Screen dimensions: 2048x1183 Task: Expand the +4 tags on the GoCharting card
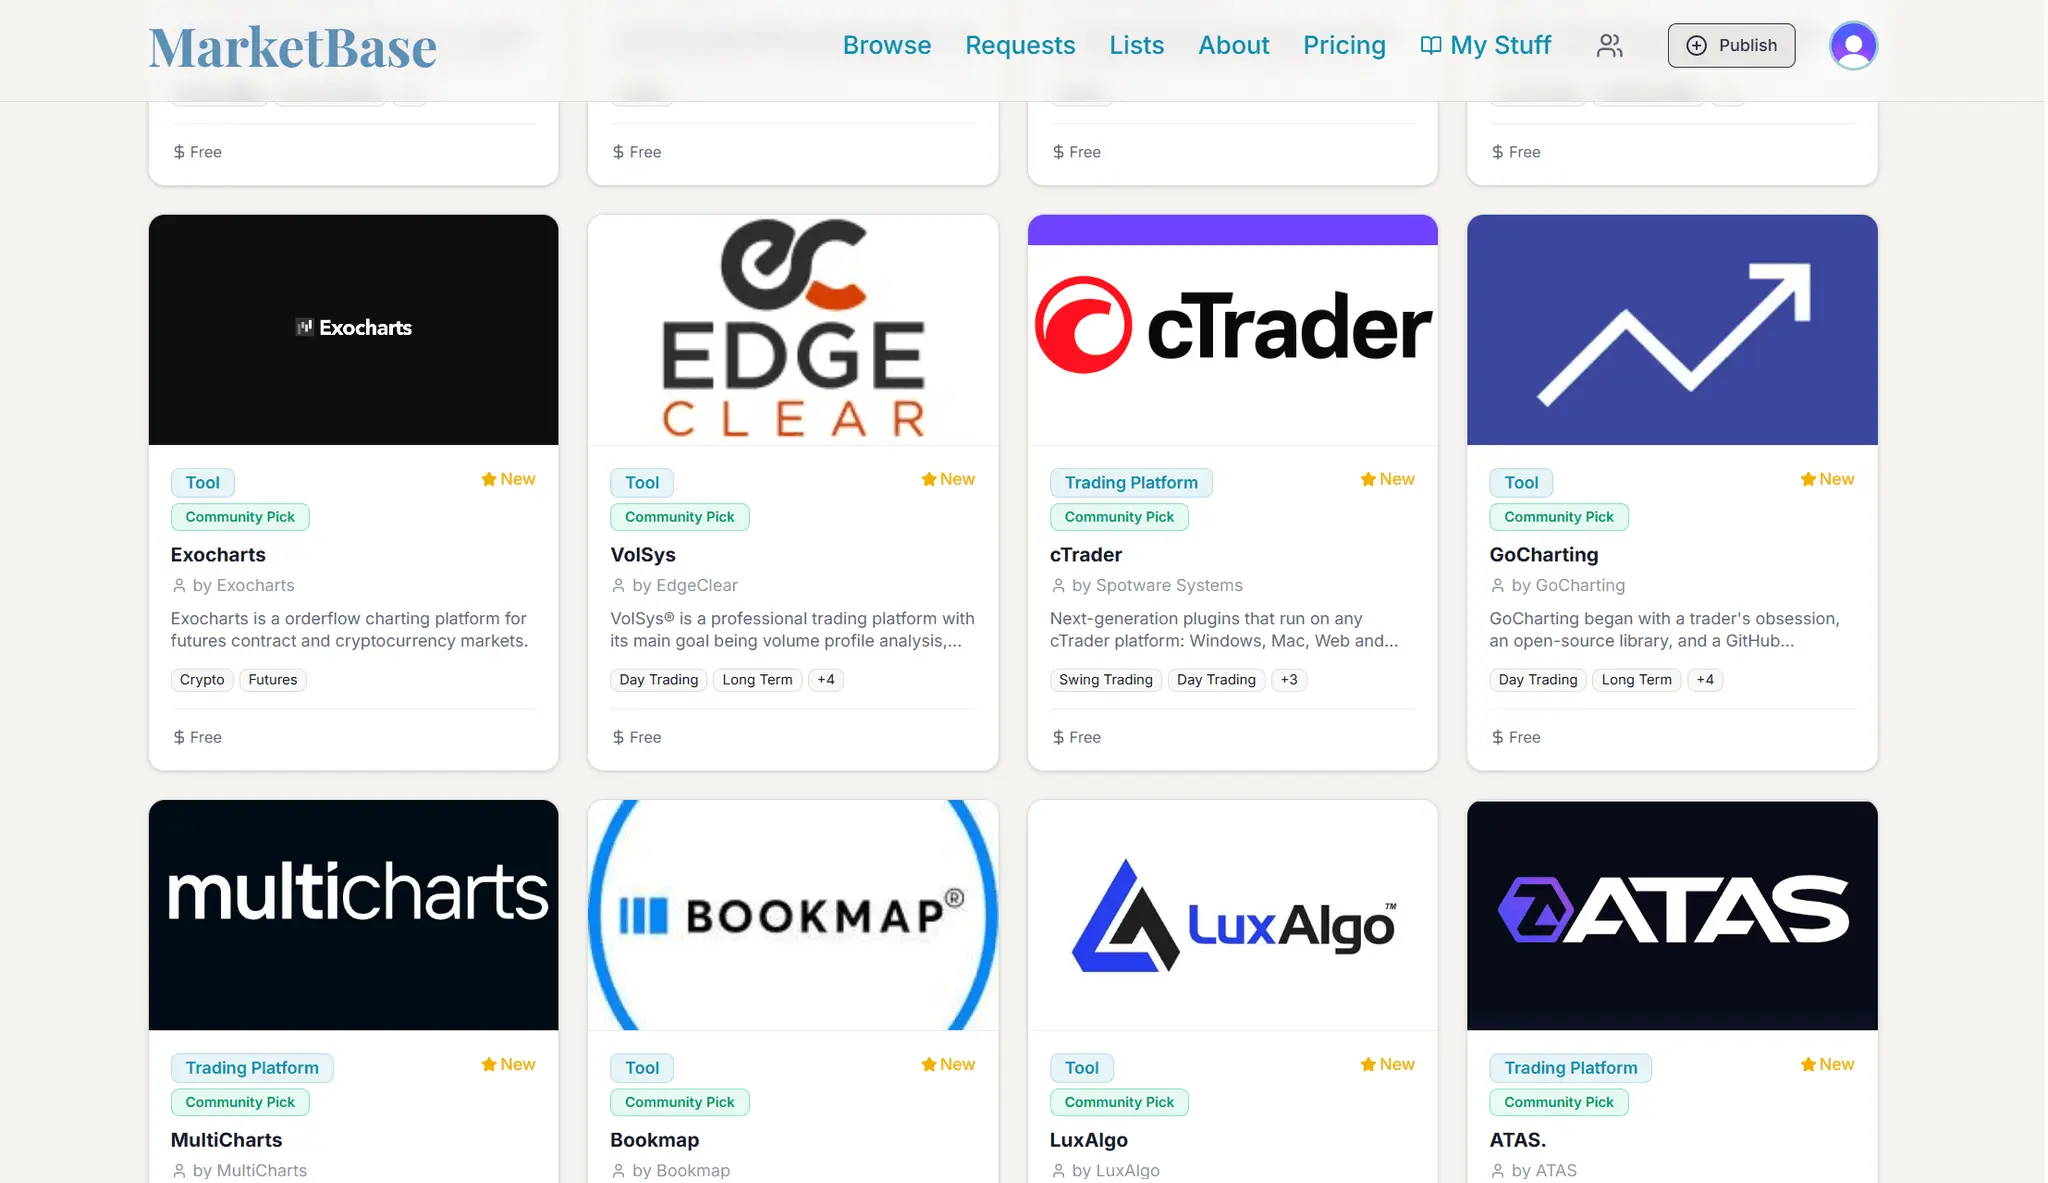(x=1705, y=679)
